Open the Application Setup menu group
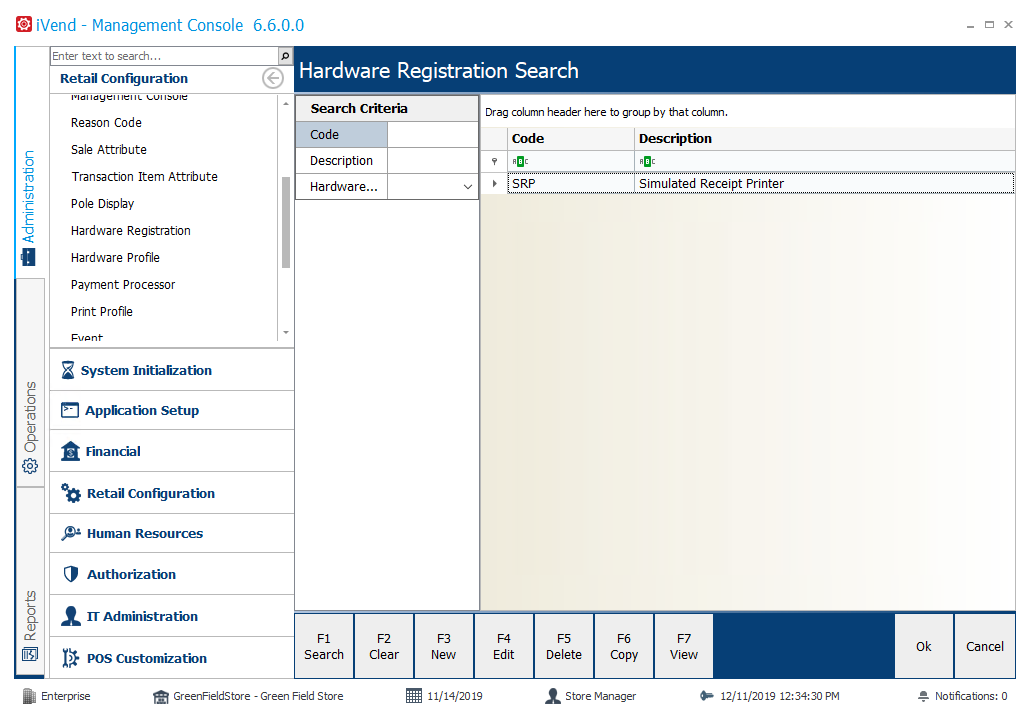 pyautogui.click(x=172, y=410)
